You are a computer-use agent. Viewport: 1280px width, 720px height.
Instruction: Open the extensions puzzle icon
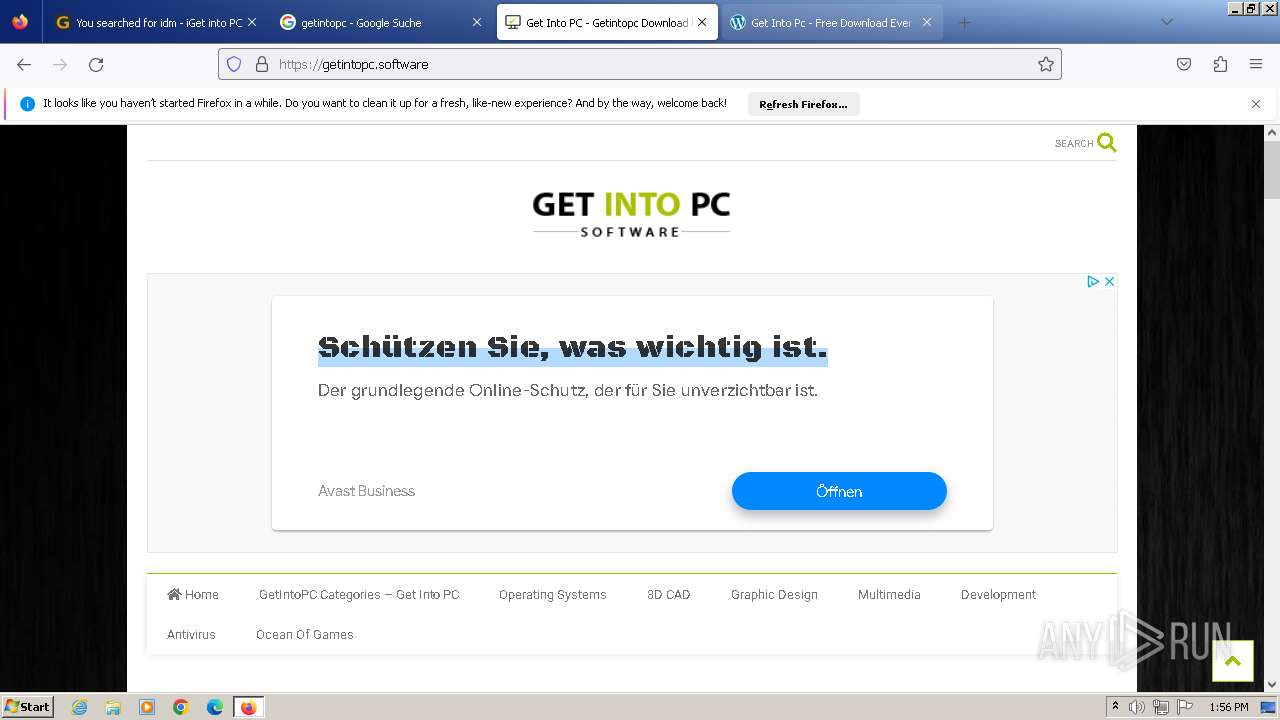(x=1220, y=64)
